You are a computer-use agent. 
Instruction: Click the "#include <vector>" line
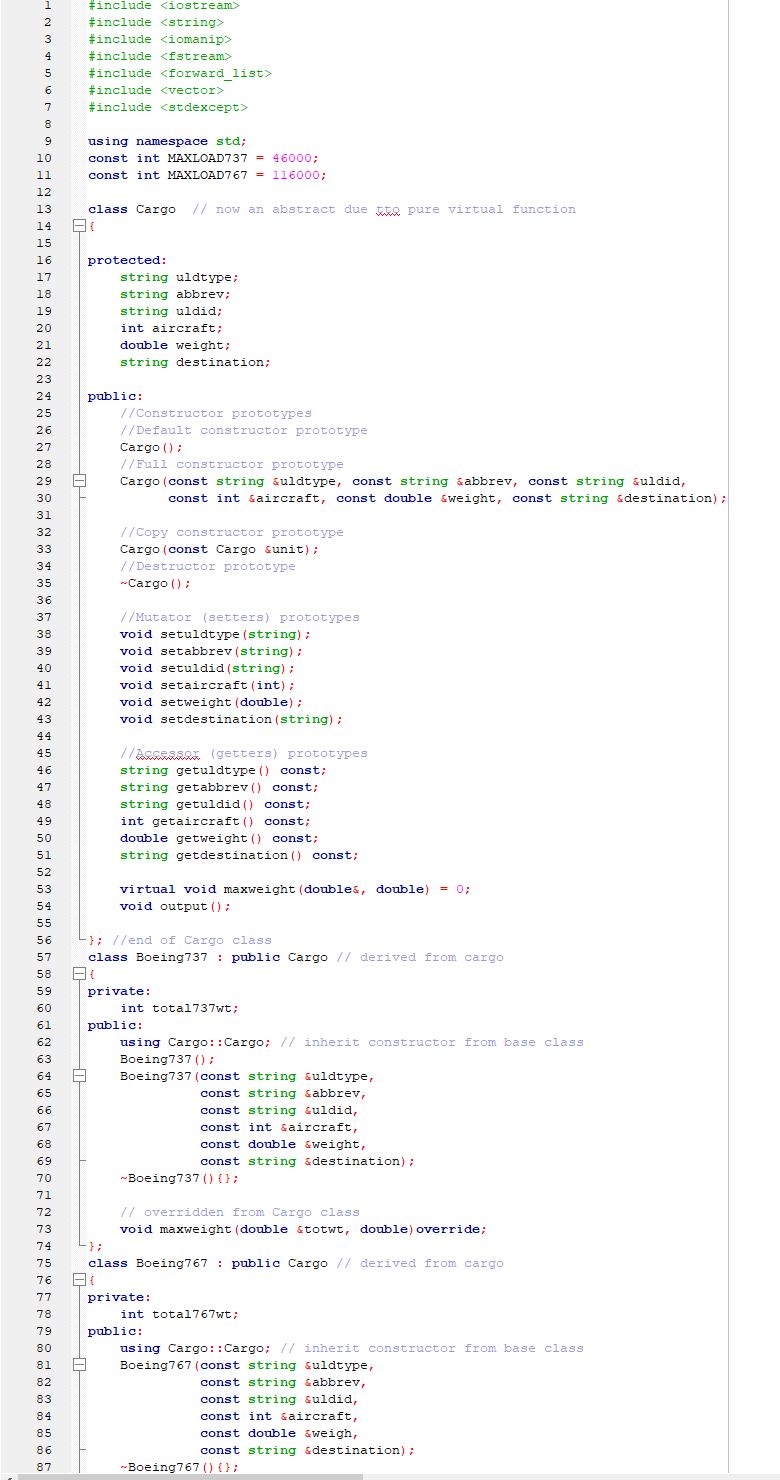click(156, 90)
